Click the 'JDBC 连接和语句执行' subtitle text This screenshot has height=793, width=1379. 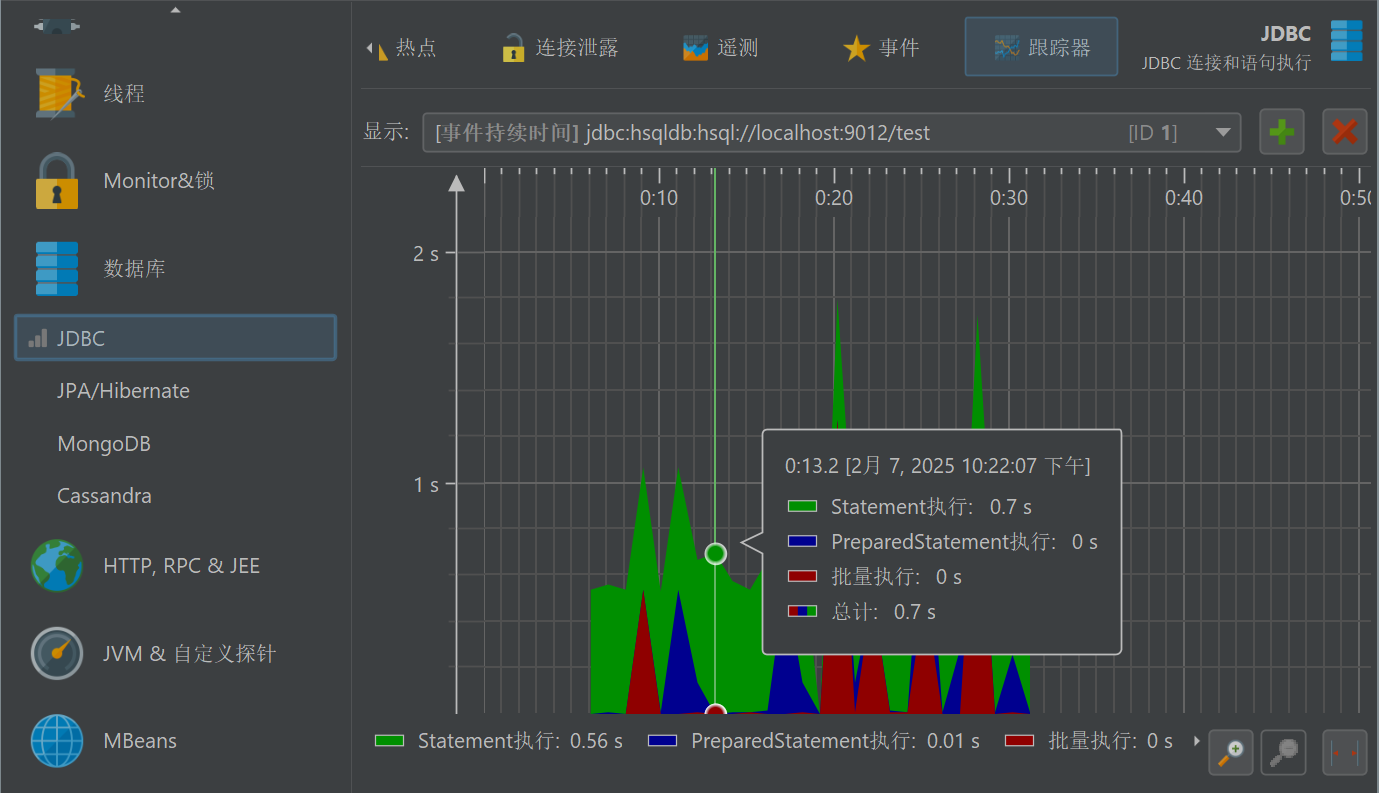point(1226,63)
